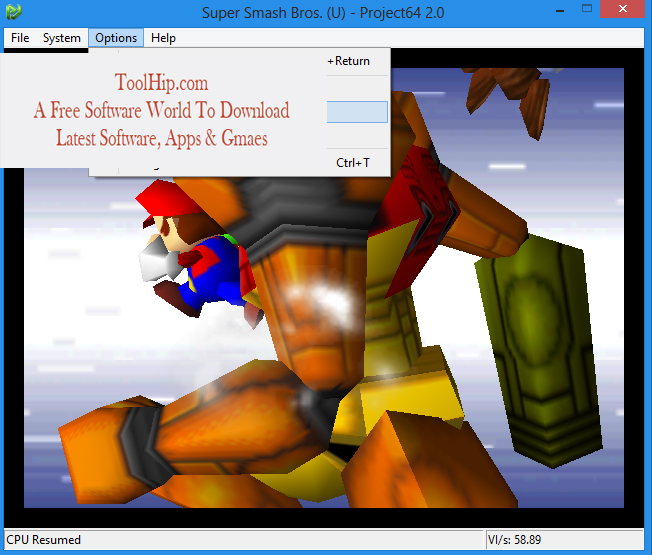The width and height of the screenshot is (652, 555).
Task: Click the 'CPU Resumed' status text
Action: coord(43,540)
